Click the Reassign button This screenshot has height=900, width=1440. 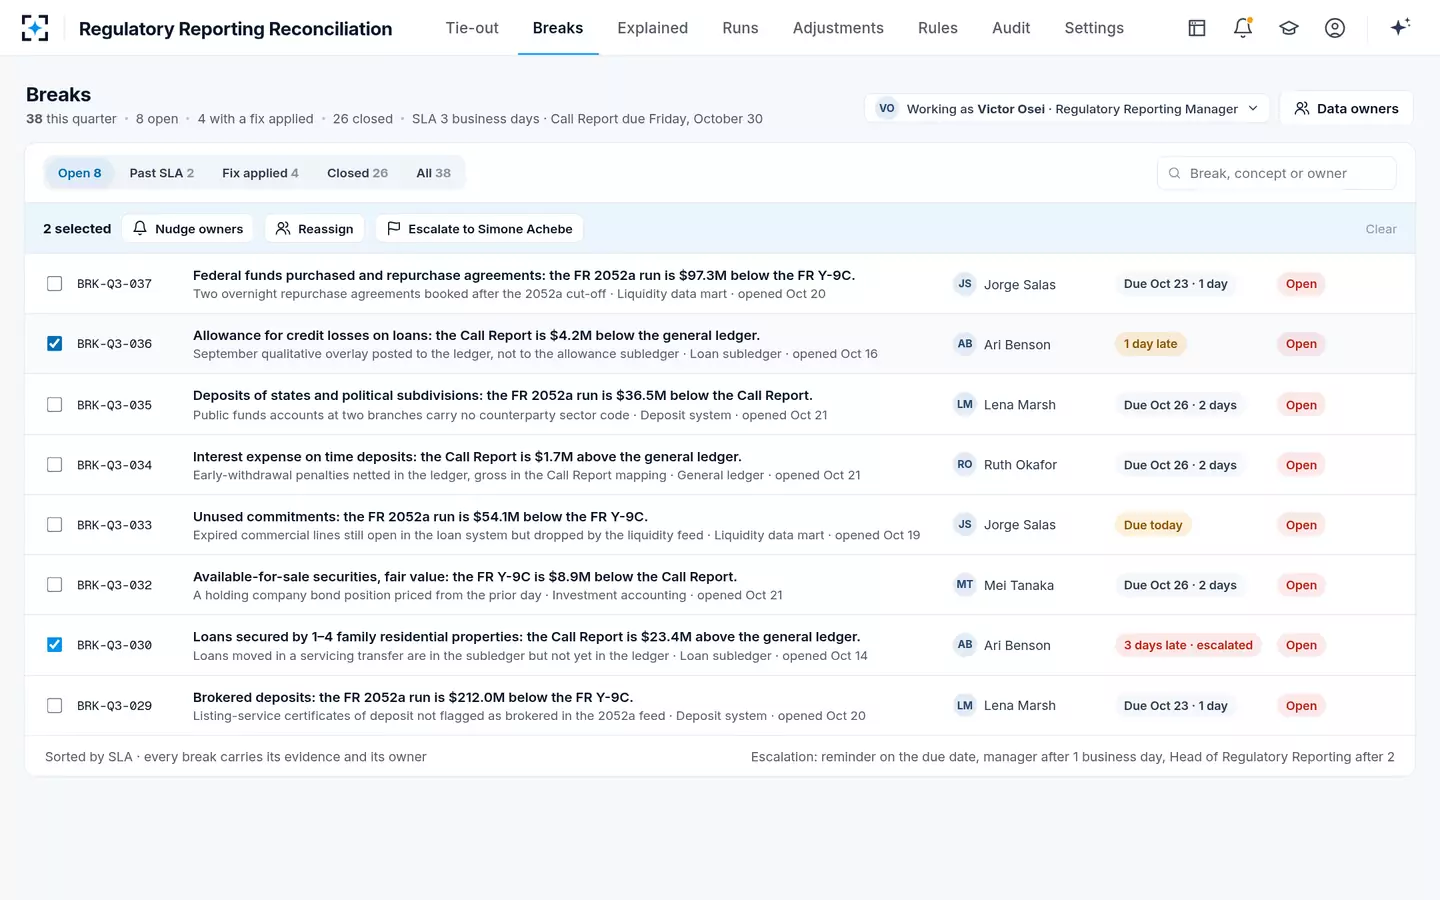(x=314, y=229)
